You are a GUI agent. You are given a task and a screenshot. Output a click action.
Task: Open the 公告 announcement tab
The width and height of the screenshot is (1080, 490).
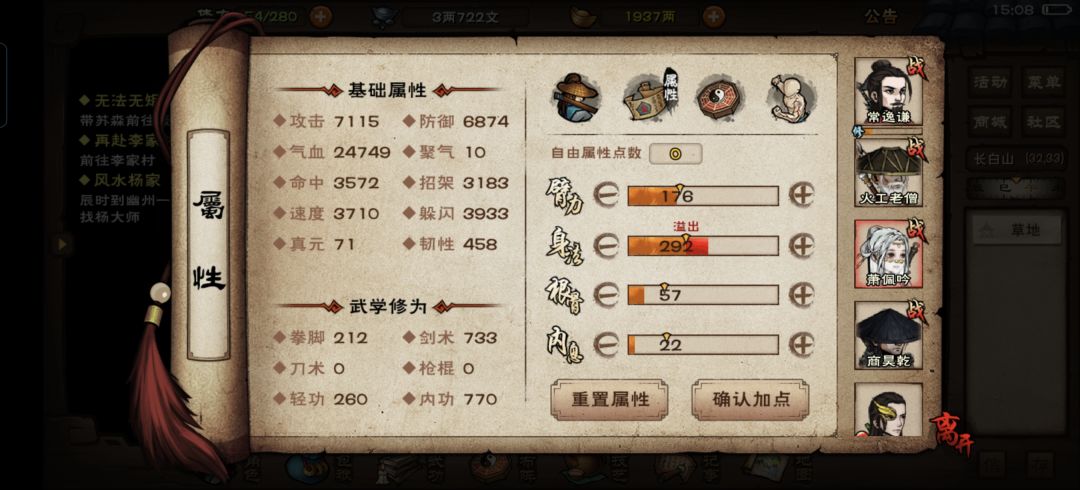click(881, 17)
